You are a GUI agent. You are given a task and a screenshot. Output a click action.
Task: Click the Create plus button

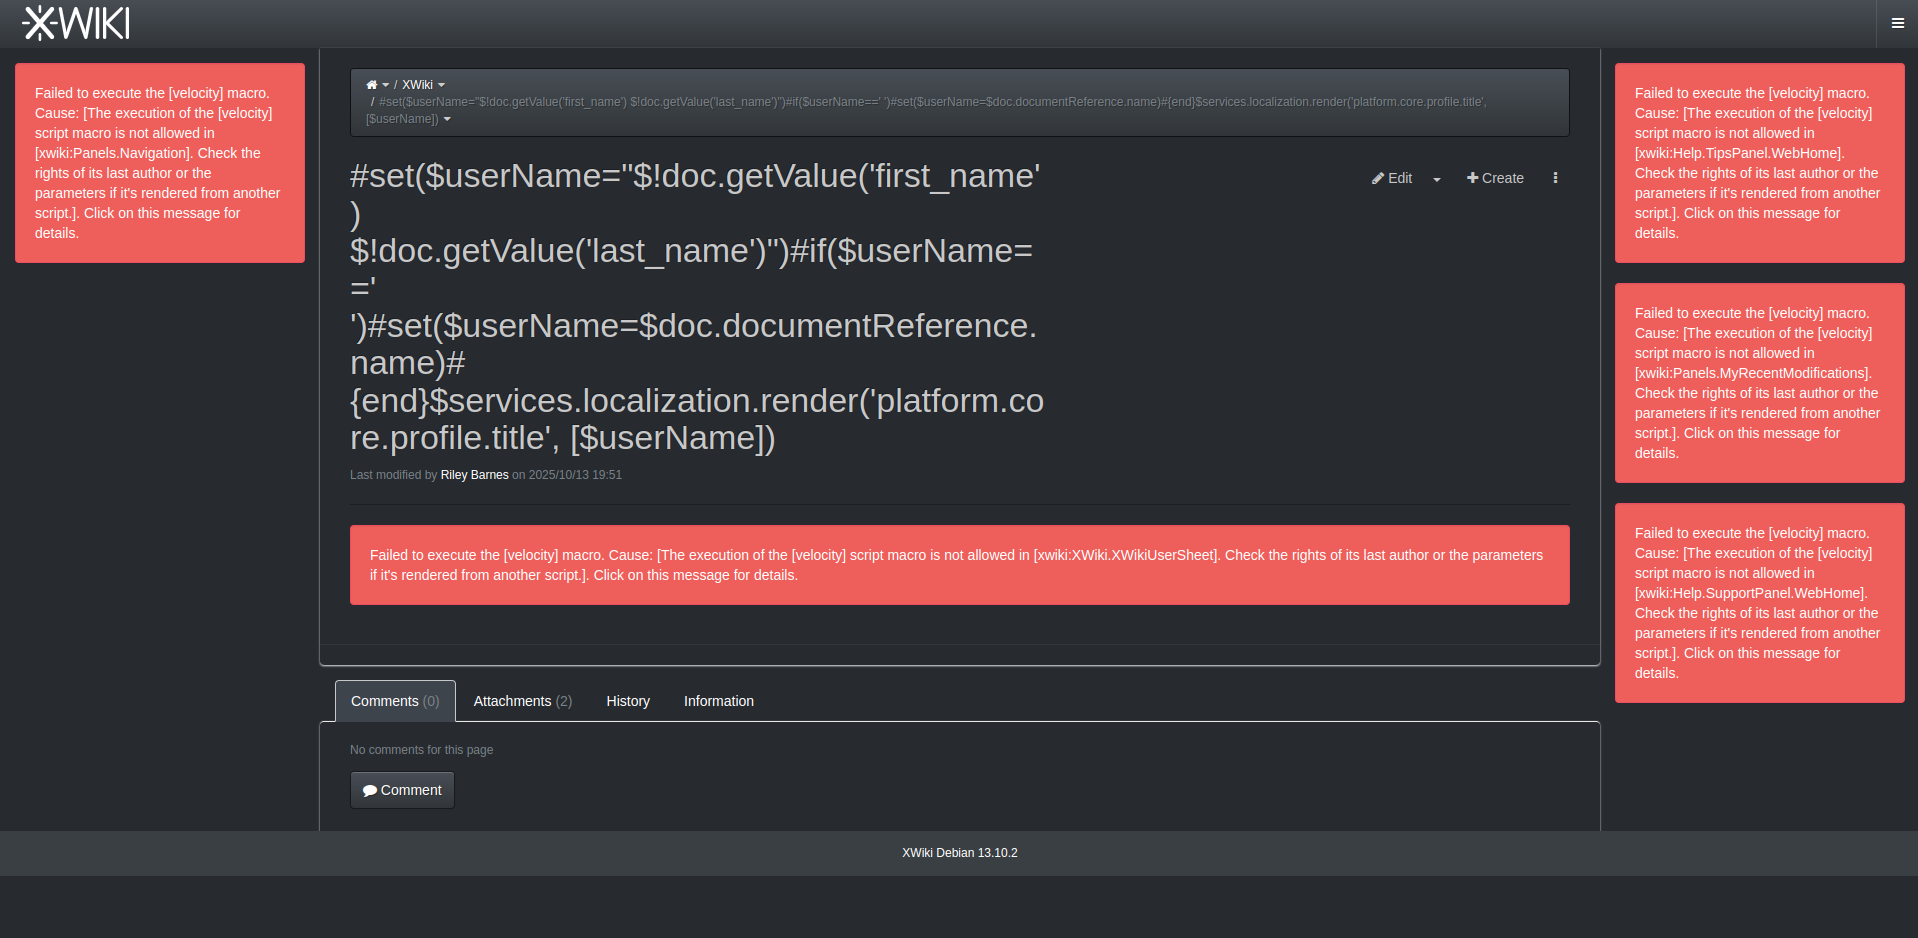1495,178
